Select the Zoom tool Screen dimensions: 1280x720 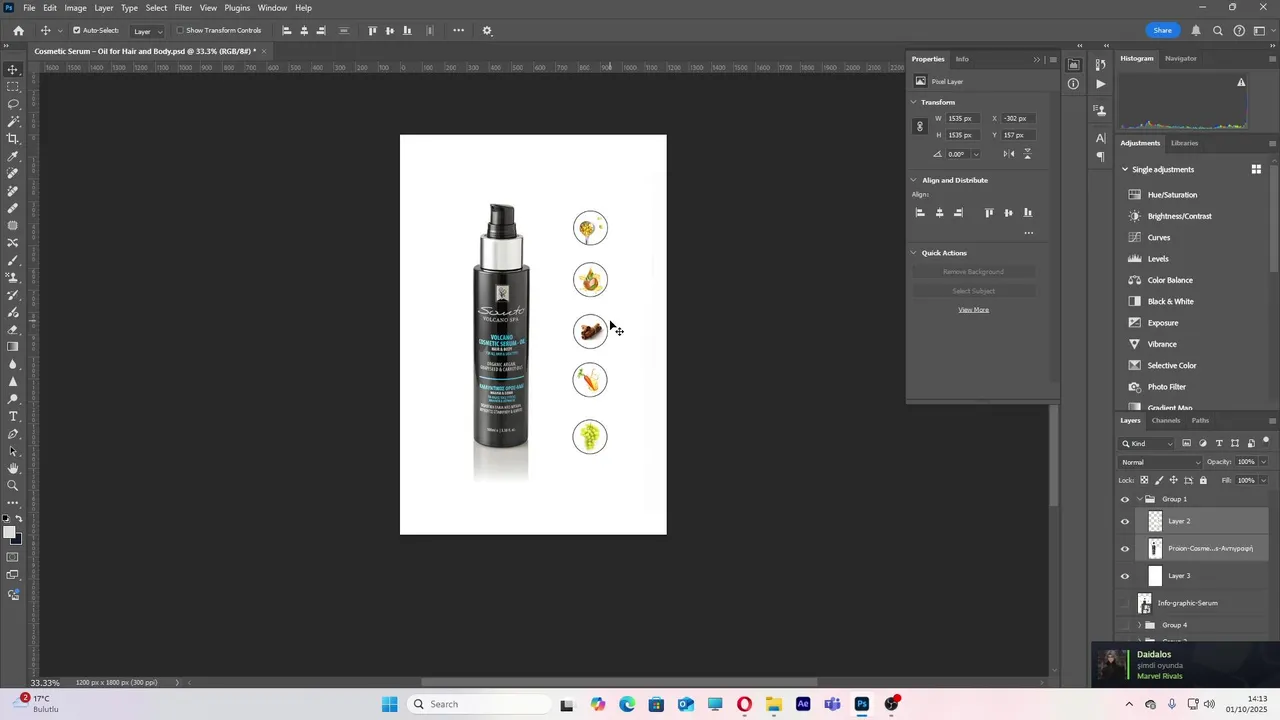click(x=13, y=486)
